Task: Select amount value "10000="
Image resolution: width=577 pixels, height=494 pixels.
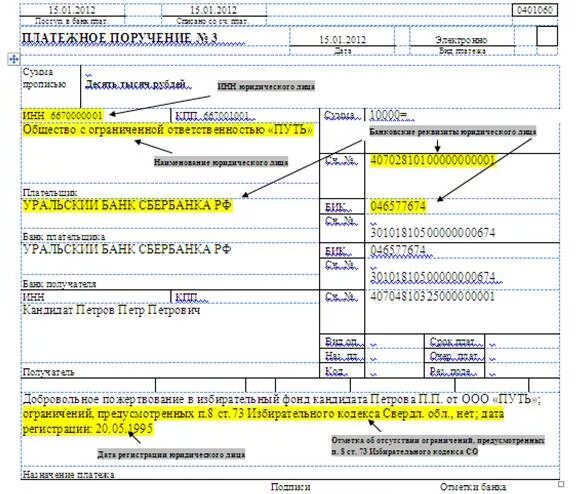Action: [x=388, y=115]
